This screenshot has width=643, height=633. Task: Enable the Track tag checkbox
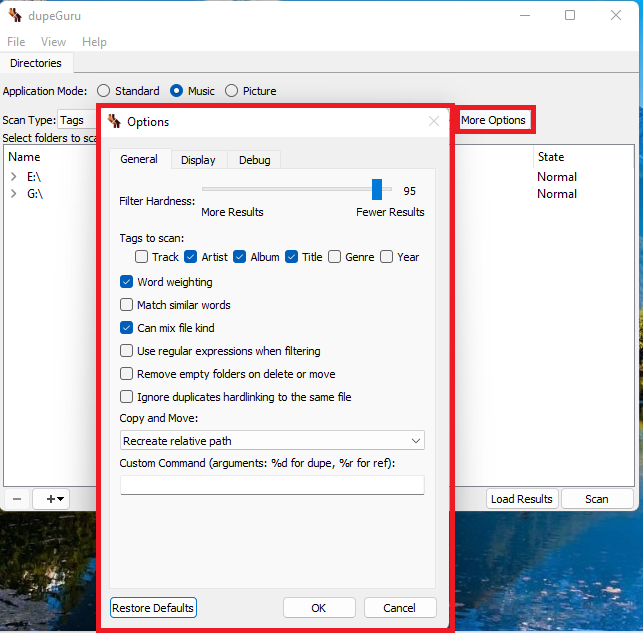click(142, 257)
